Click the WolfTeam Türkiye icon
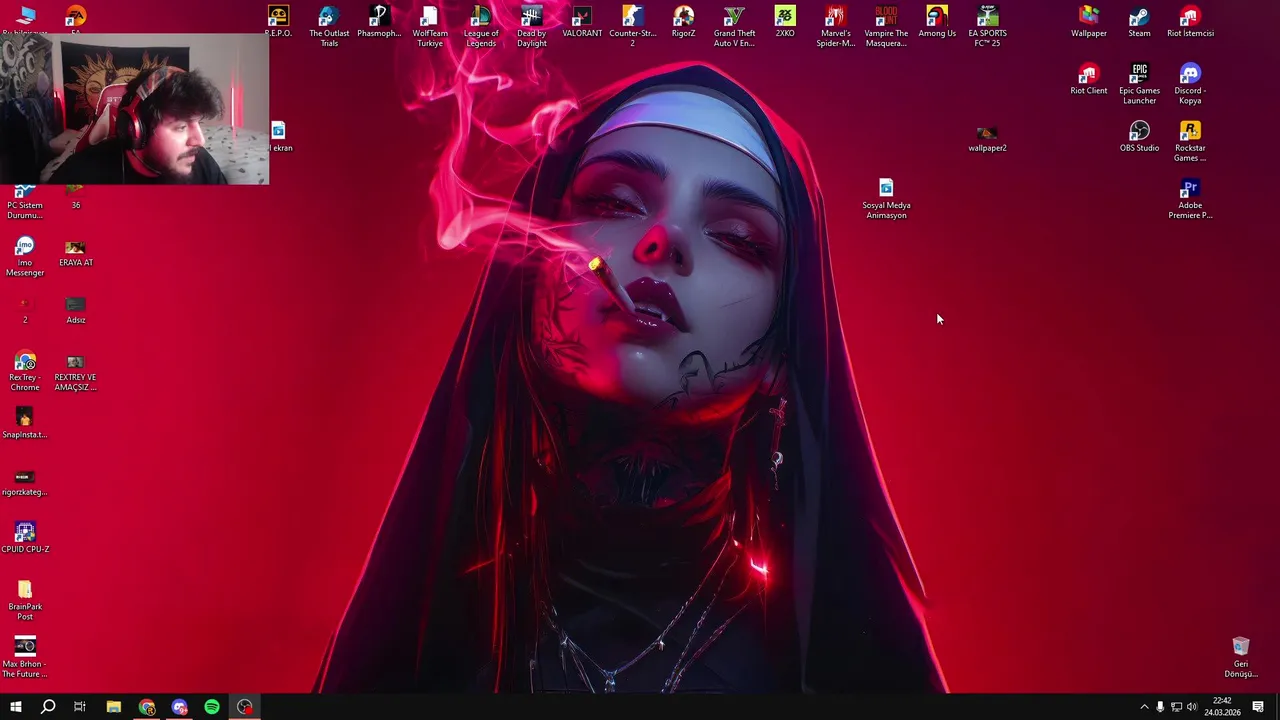 coord(430,26)
